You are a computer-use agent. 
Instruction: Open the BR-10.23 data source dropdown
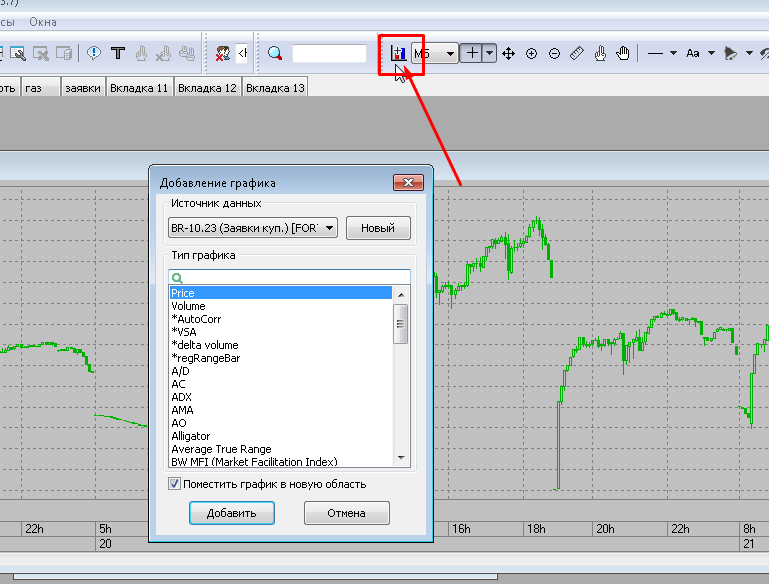coord(253,228)
